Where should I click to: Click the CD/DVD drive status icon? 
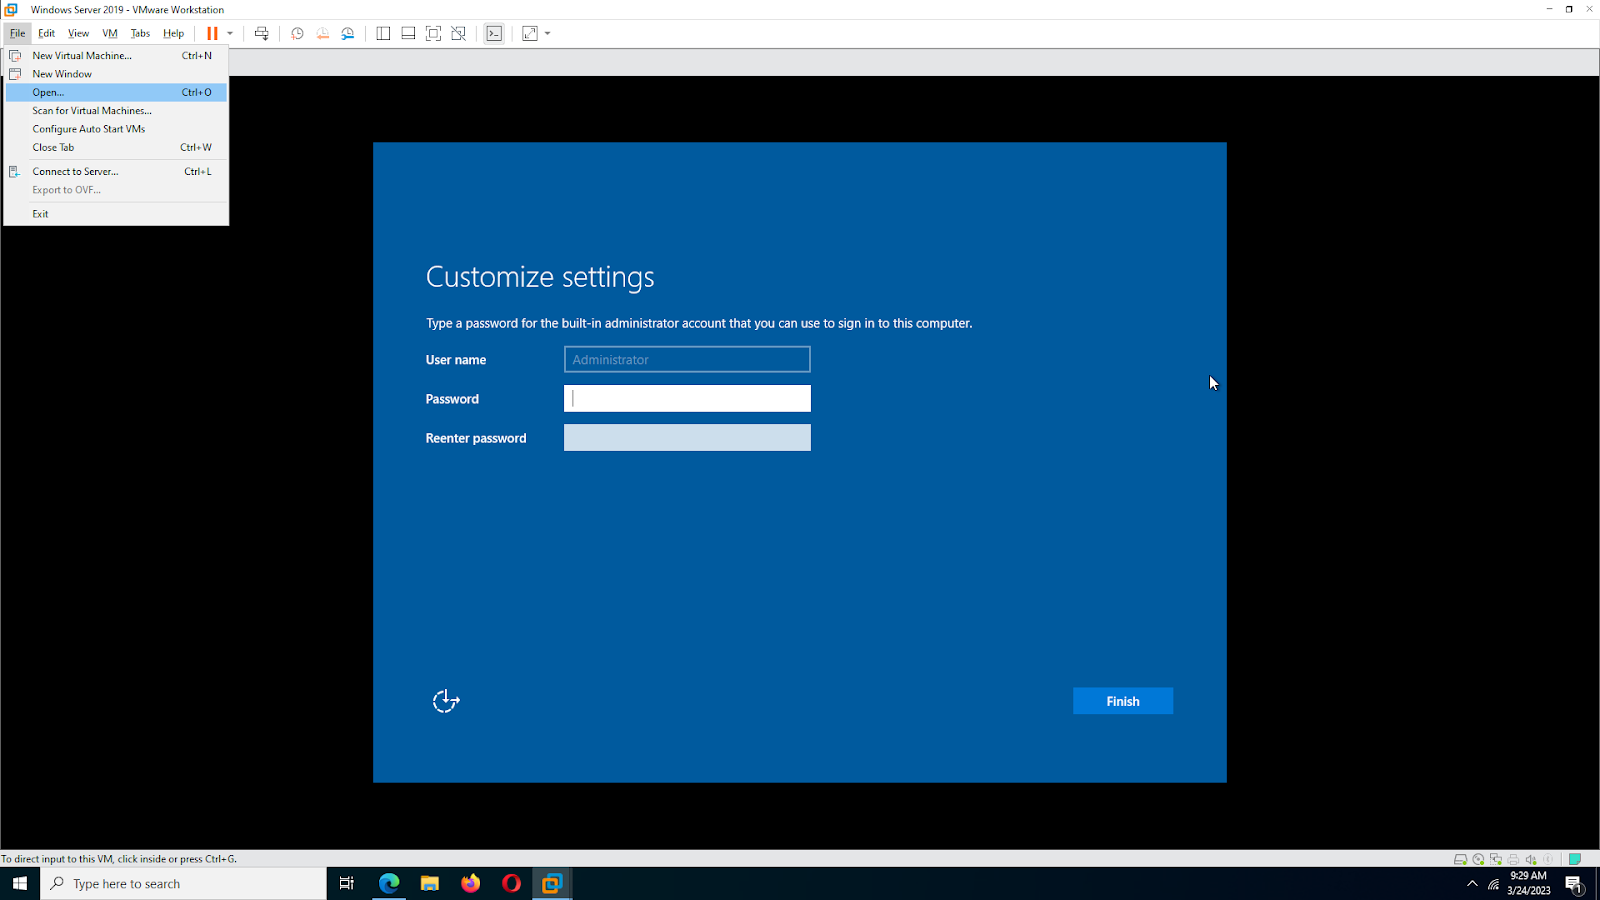pos(1478,859)
